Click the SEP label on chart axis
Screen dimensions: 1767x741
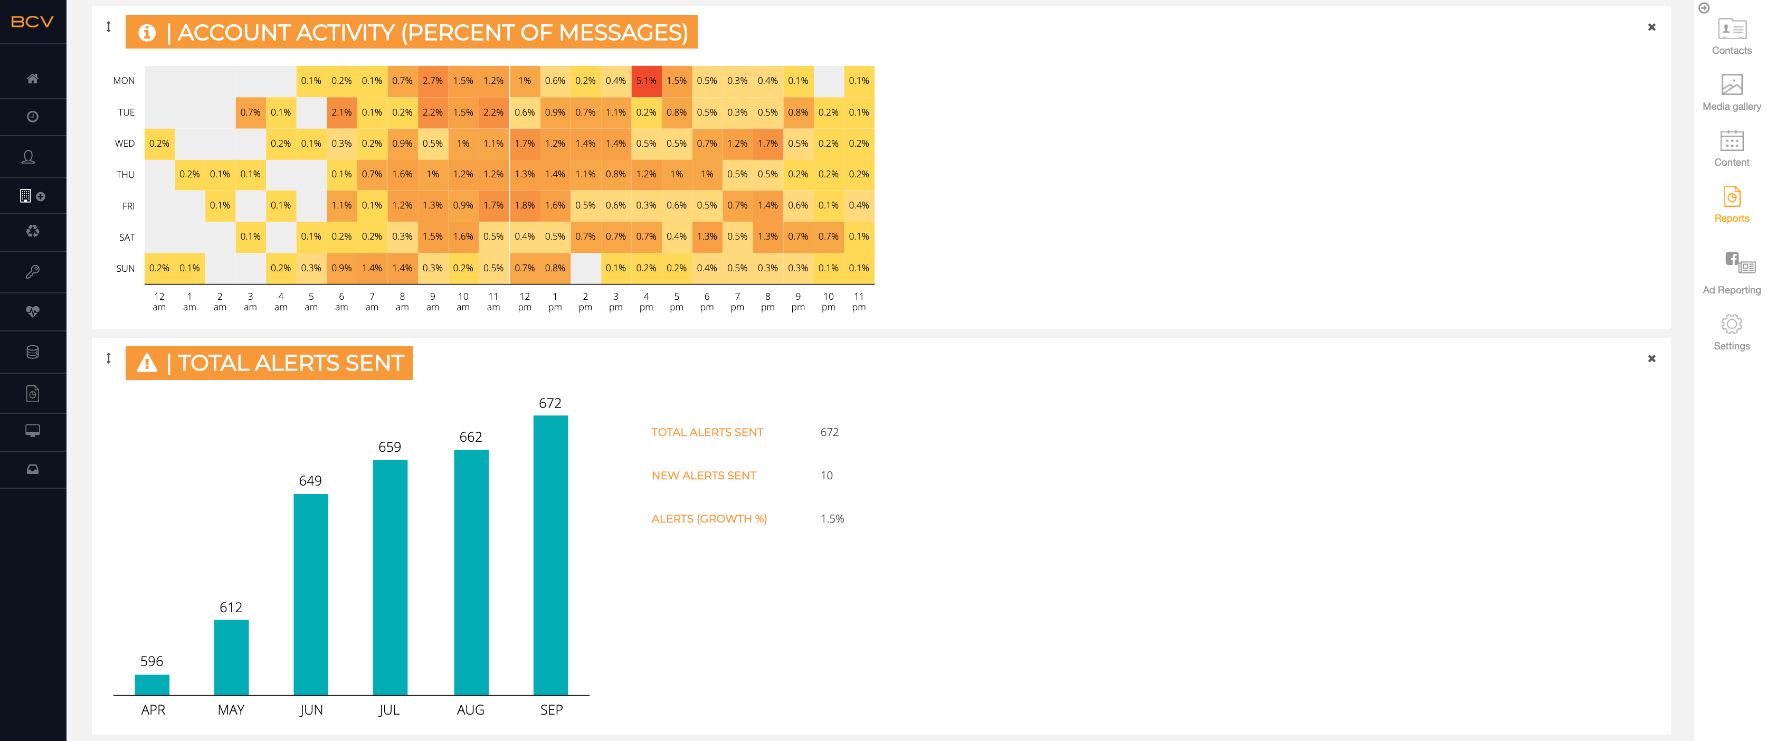click(552, 710)
